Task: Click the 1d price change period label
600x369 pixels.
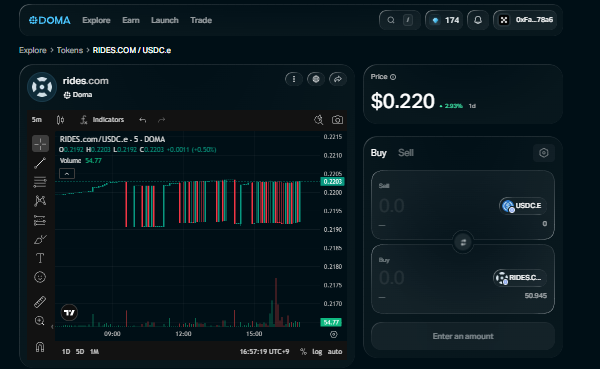Action: coord(472,106)
